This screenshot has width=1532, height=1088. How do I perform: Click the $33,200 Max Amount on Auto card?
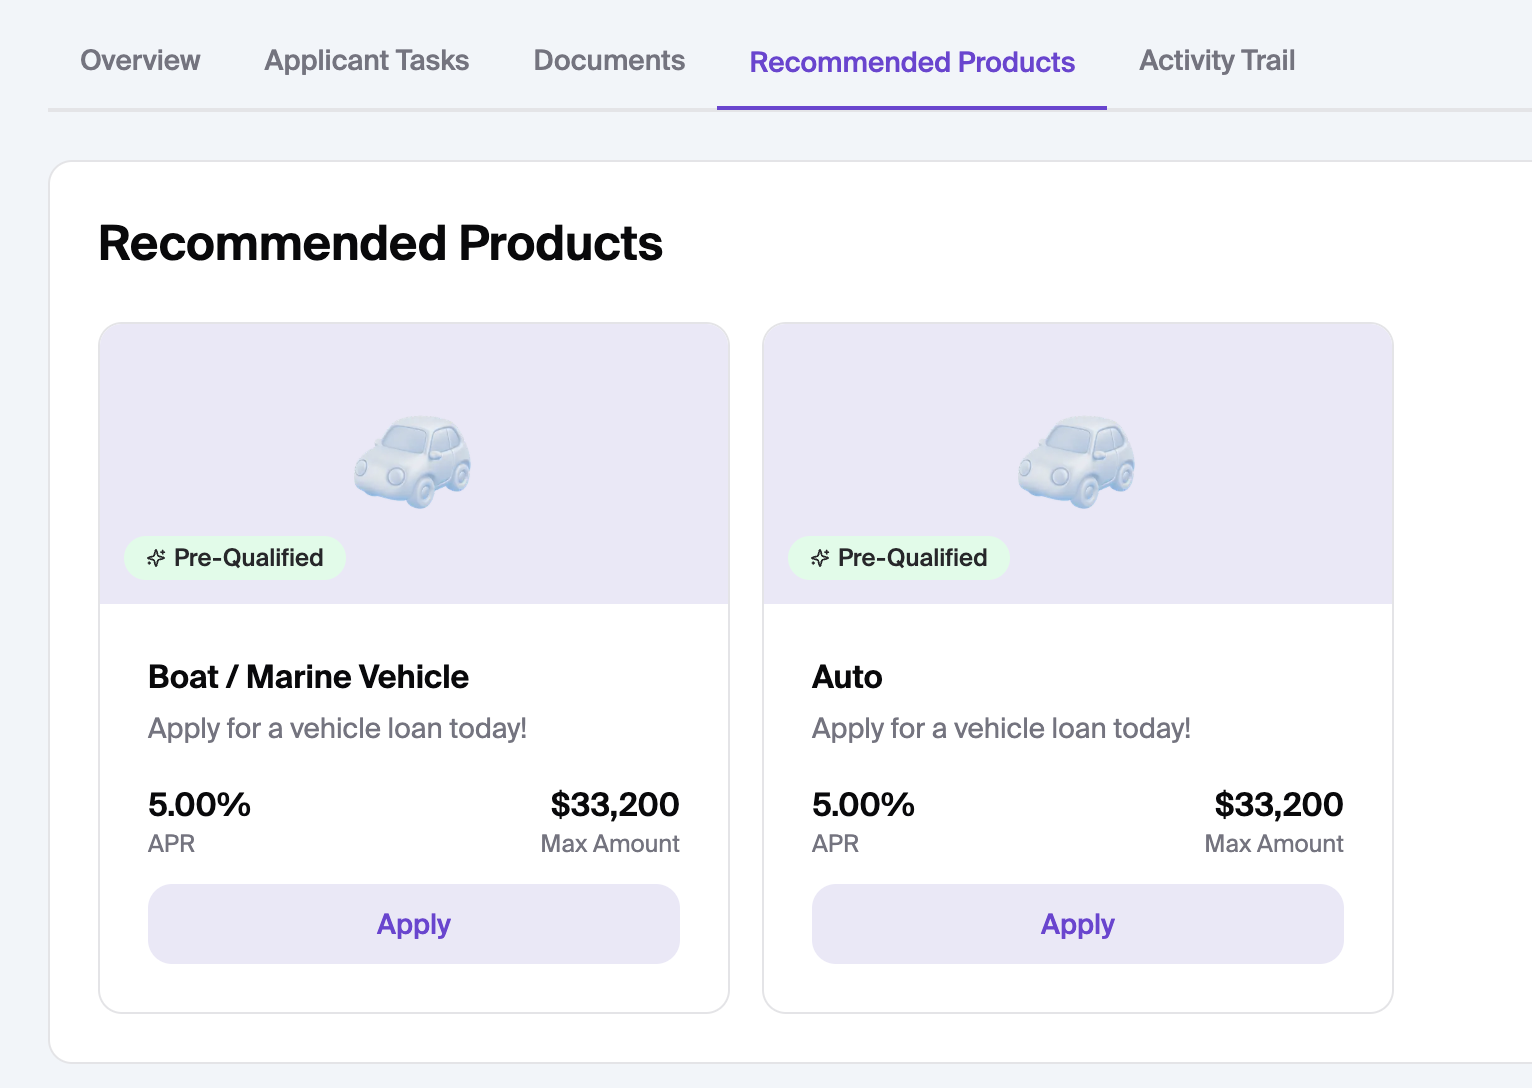click(x=1279, y=804)
